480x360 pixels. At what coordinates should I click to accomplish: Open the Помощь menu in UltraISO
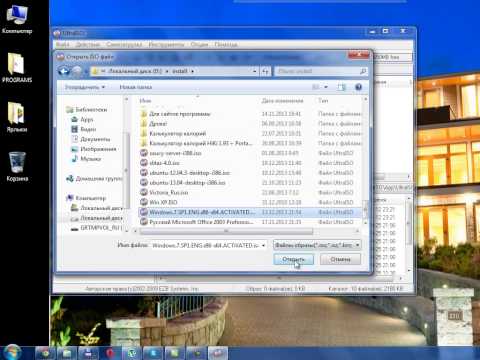[226, 44]
